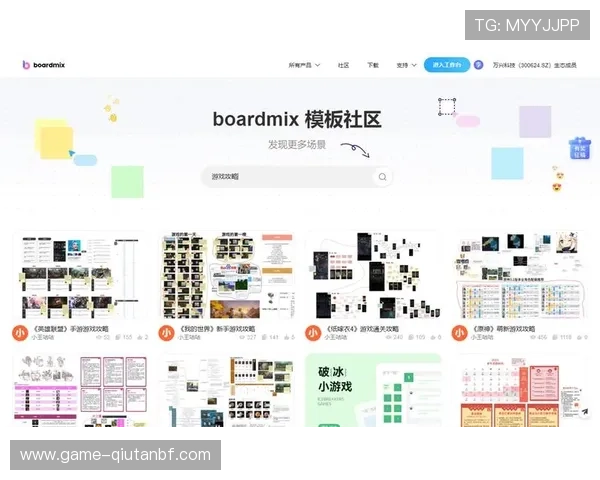Click the views eye icon on 《纸嫁衣4》card
Screen dimensions: 600x480
coord(389,337)
